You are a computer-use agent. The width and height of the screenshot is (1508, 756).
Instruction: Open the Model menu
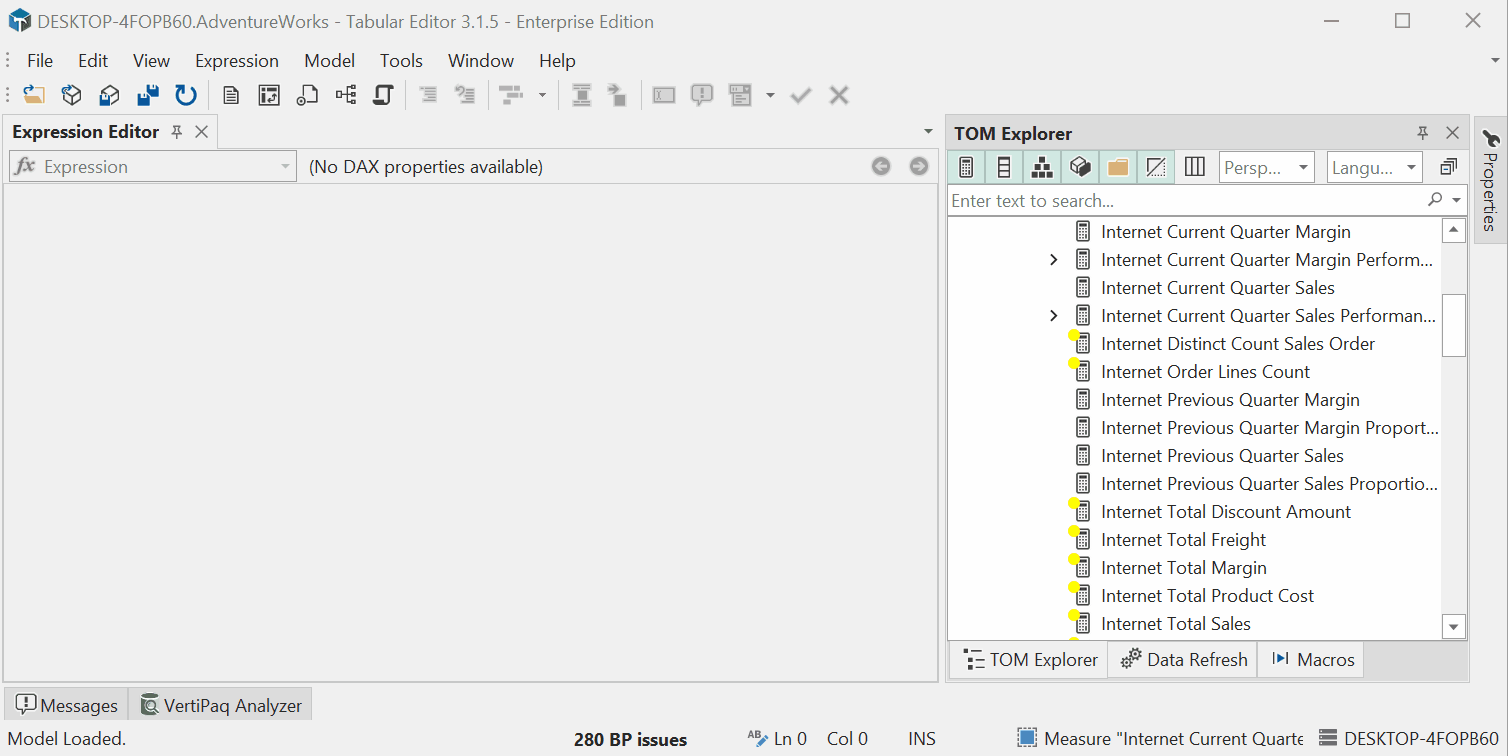point(329,61)
